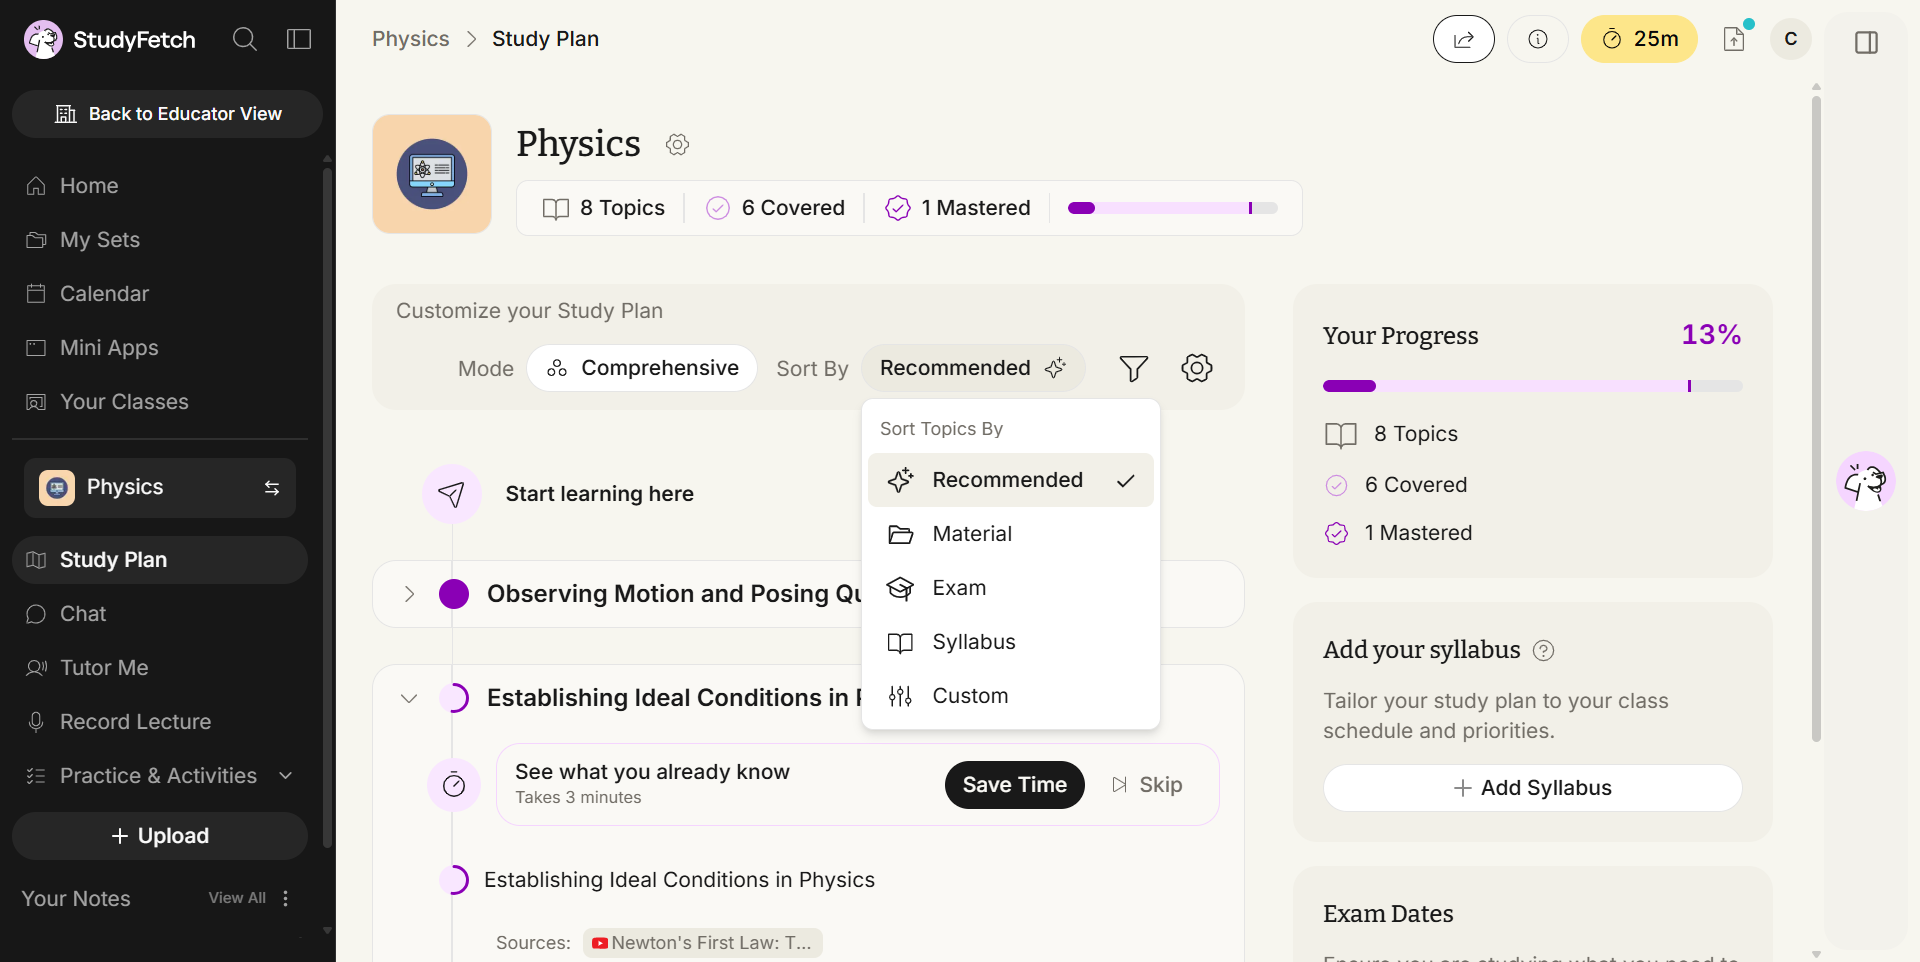Open the study plan settings gear icon
The width and height of the screenshot is (1920, 962).
pos(1197,368)
